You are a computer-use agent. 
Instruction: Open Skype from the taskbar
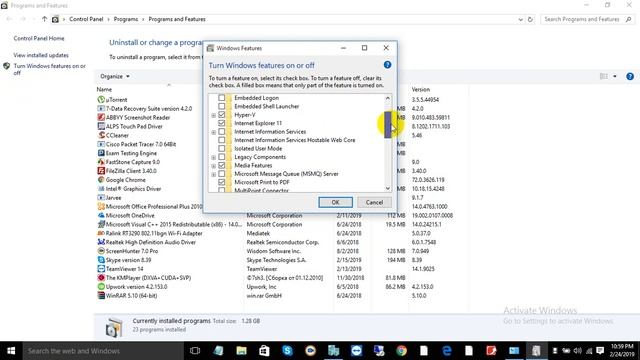(x=287, y=351)
